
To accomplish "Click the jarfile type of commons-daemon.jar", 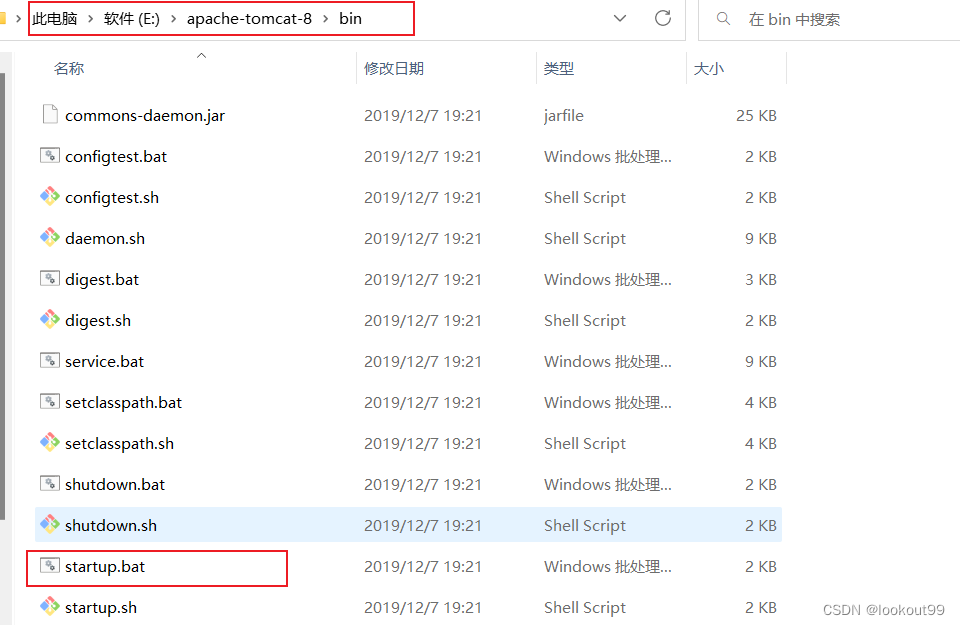I will 563,116.
